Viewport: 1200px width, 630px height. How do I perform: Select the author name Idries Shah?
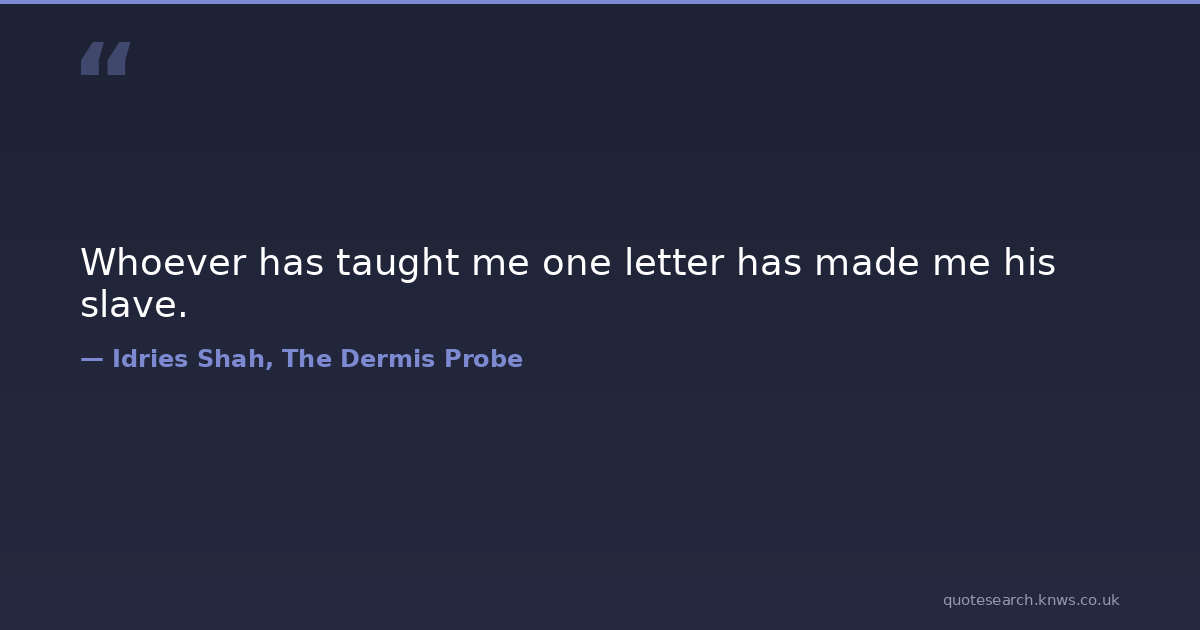point(192,359)
